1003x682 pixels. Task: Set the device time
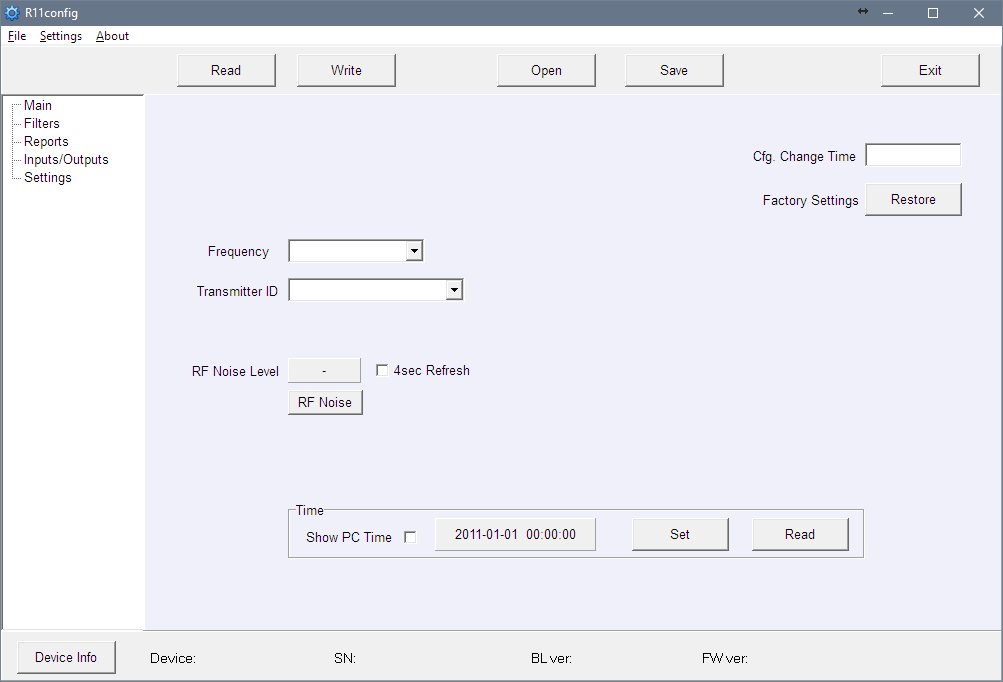[680, 534]
